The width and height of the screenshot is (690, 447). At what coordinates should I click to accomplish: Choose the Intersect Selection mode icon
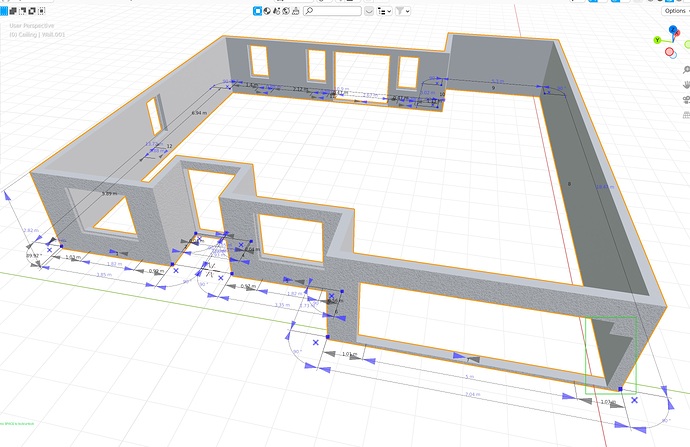pos(41,11)
